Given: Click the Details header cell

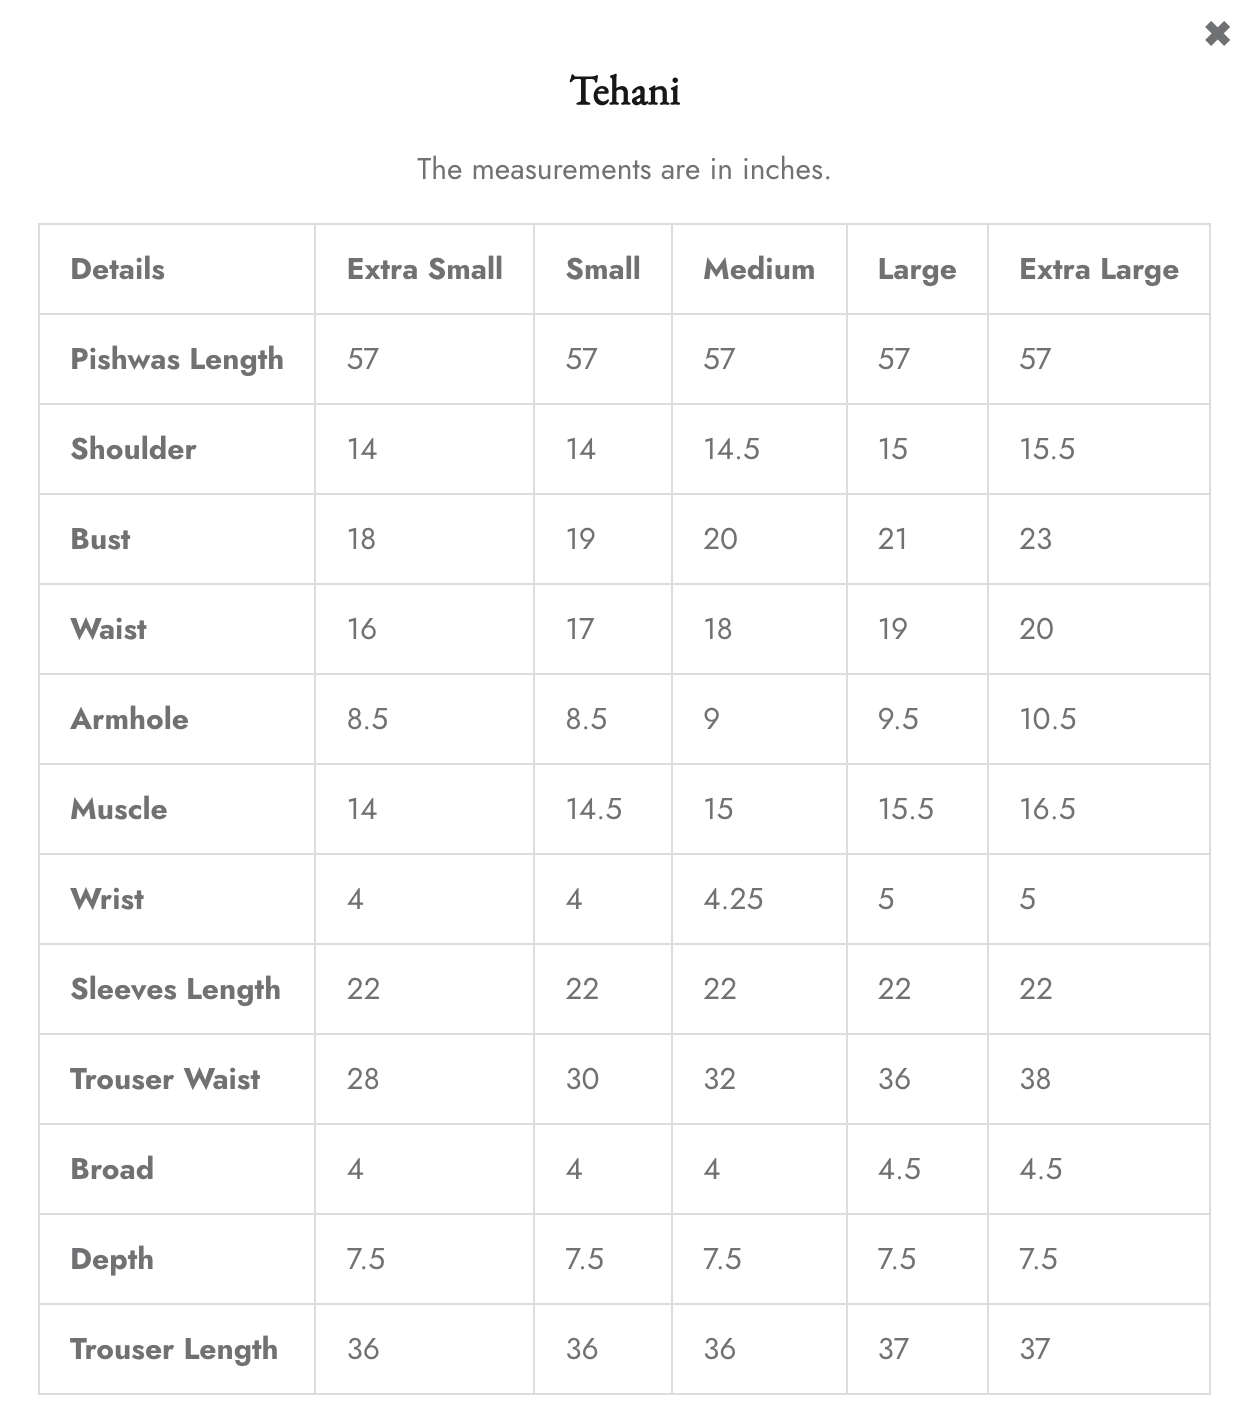Looking at the screenshot, I should [117, 269].
